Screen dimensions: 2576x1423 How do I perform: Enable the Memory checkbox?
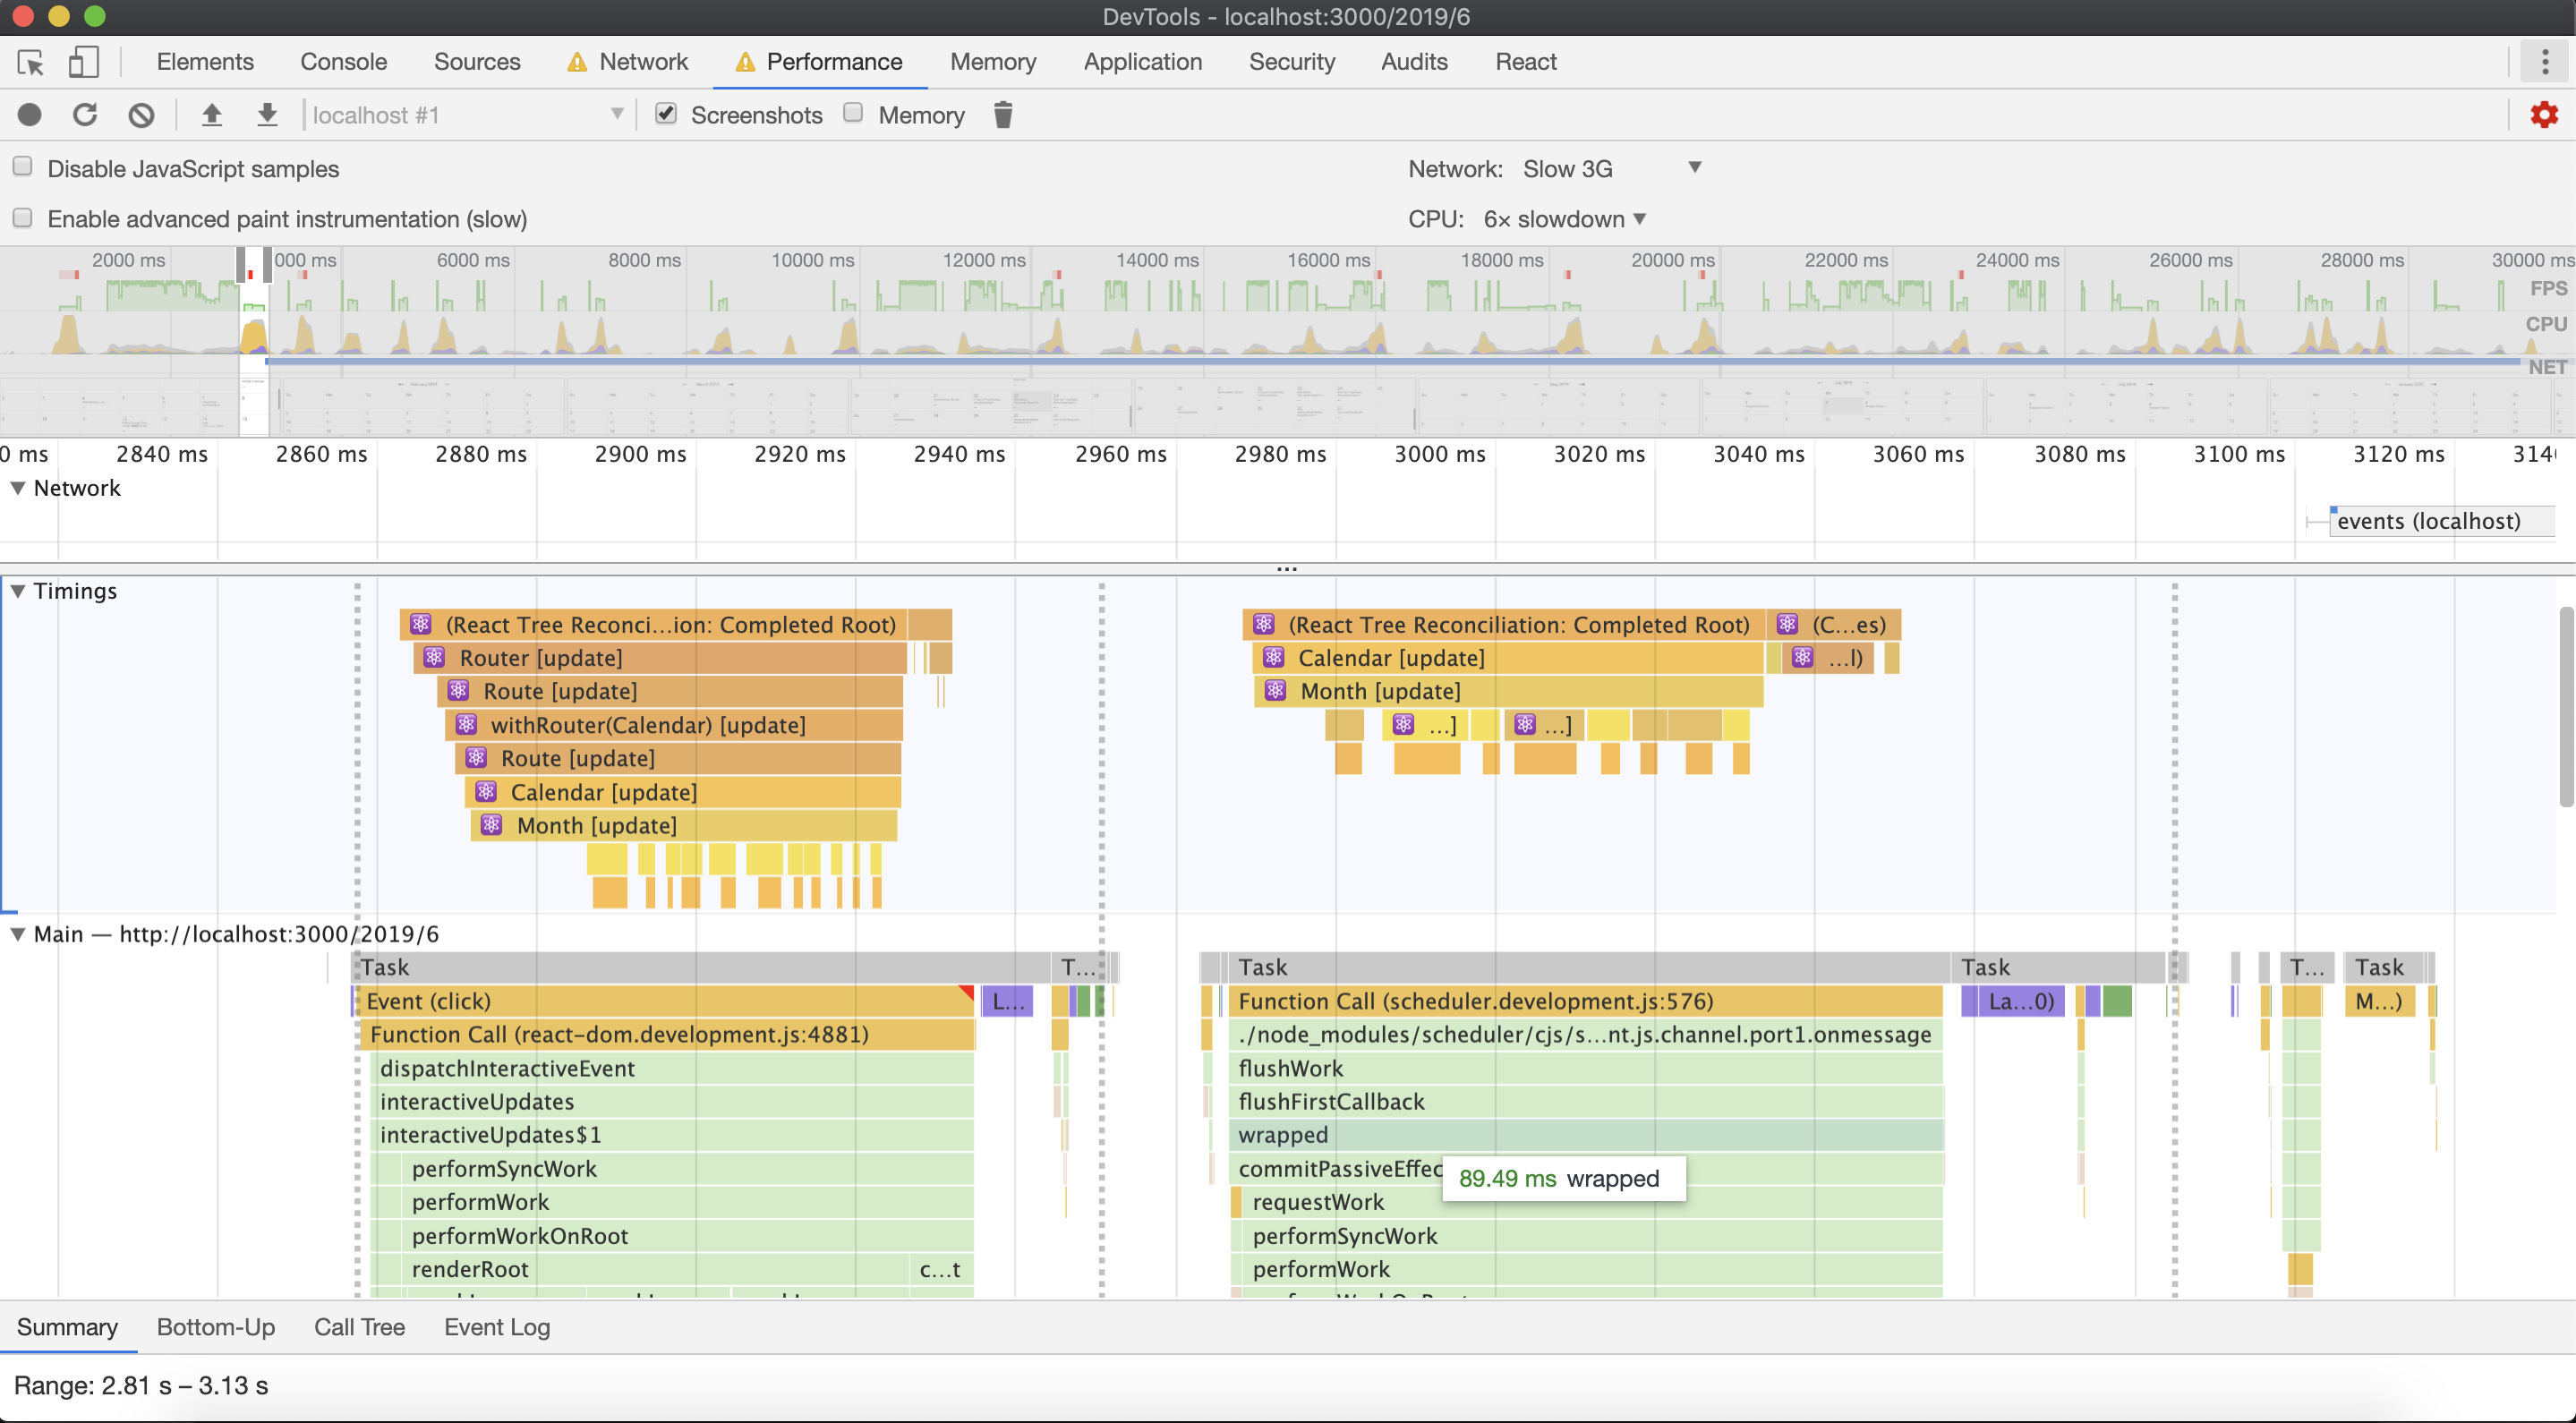pos(853,113)
